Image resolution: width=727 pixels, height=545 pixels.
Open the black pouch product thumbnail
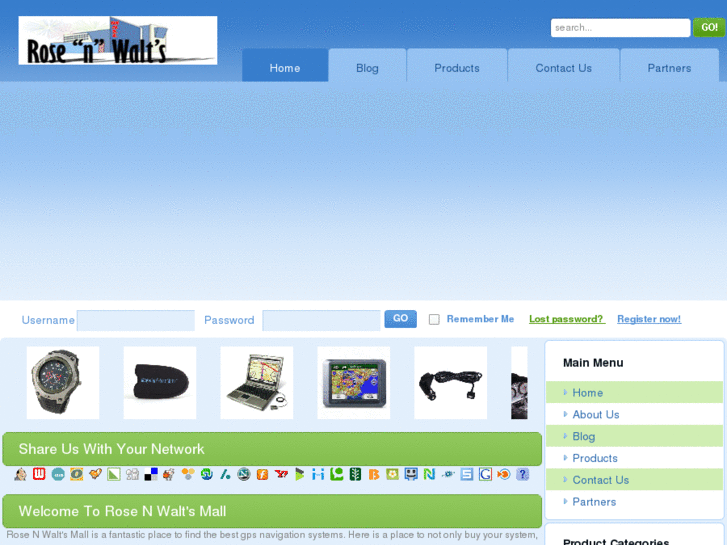(x=160, y=383)
